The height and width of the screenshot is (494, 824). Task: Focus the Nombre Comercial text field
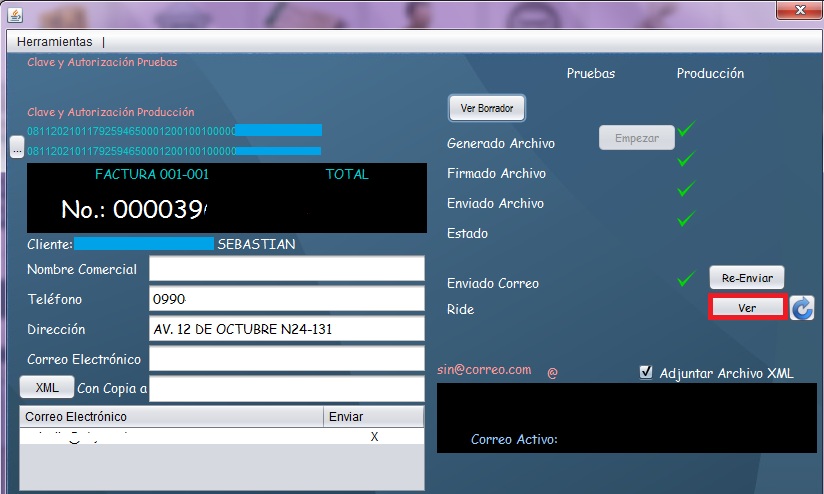point(287,269)
